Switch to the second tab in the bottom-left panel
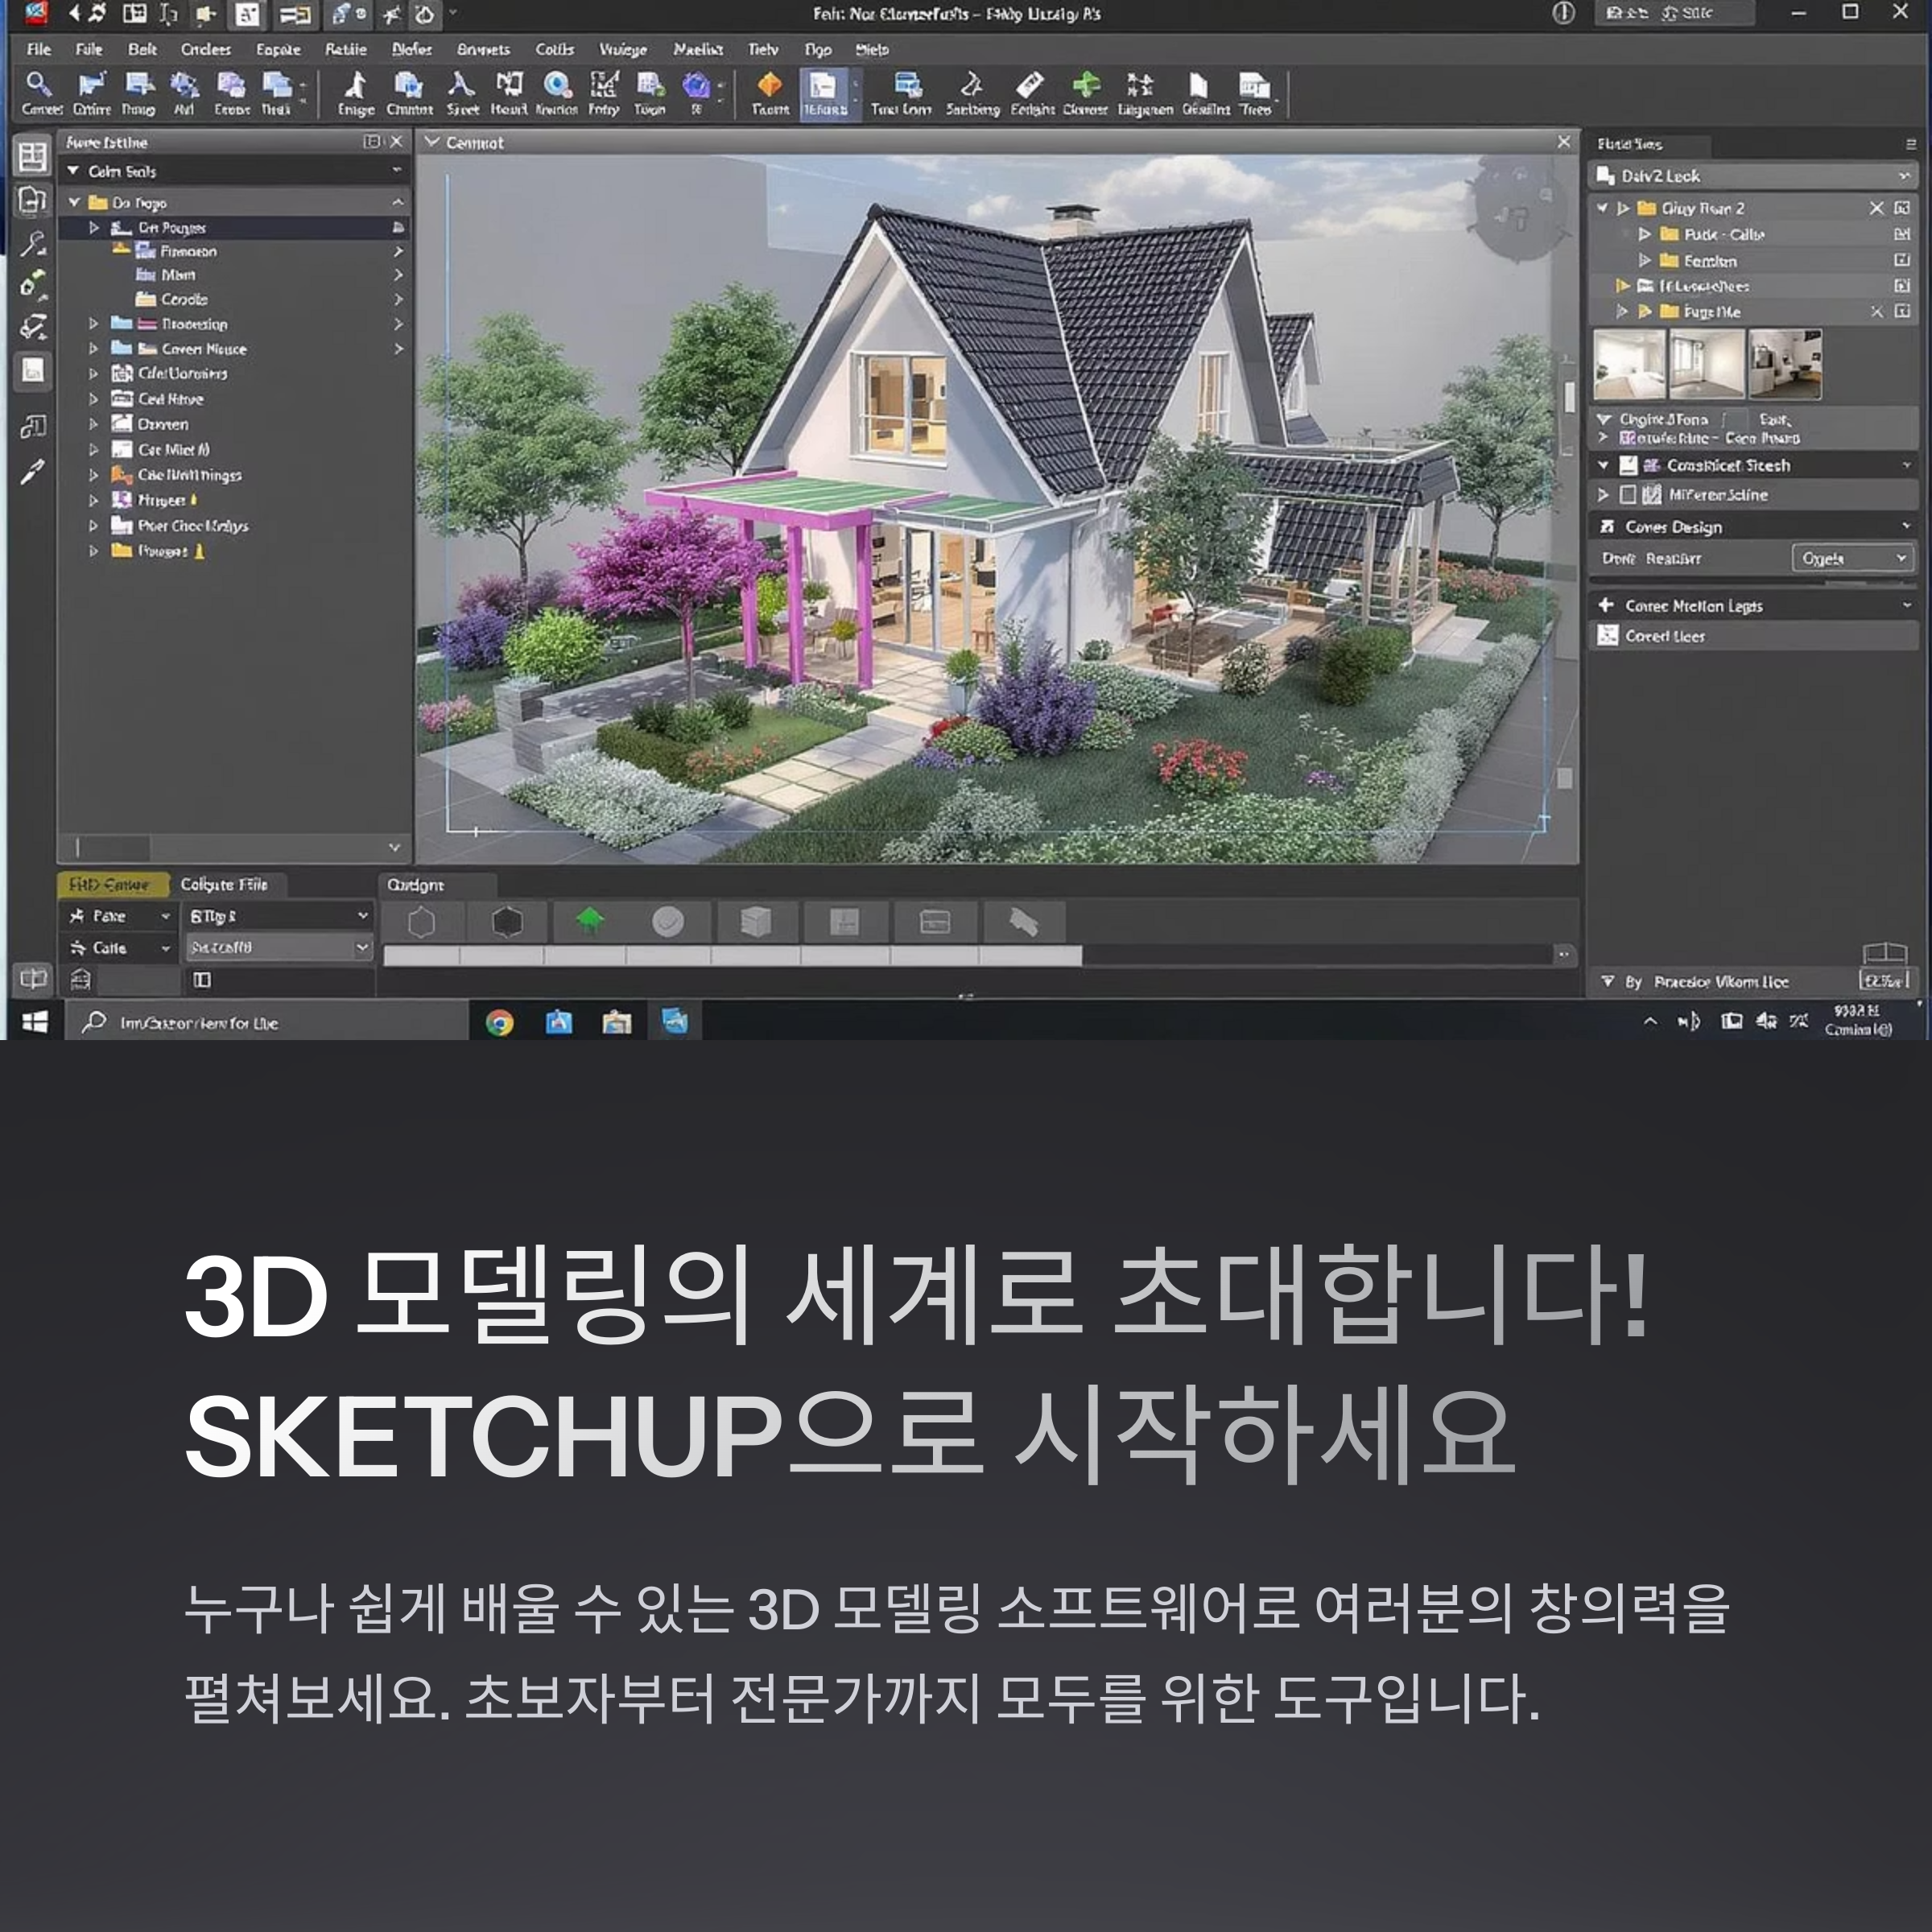 [228, 884]
